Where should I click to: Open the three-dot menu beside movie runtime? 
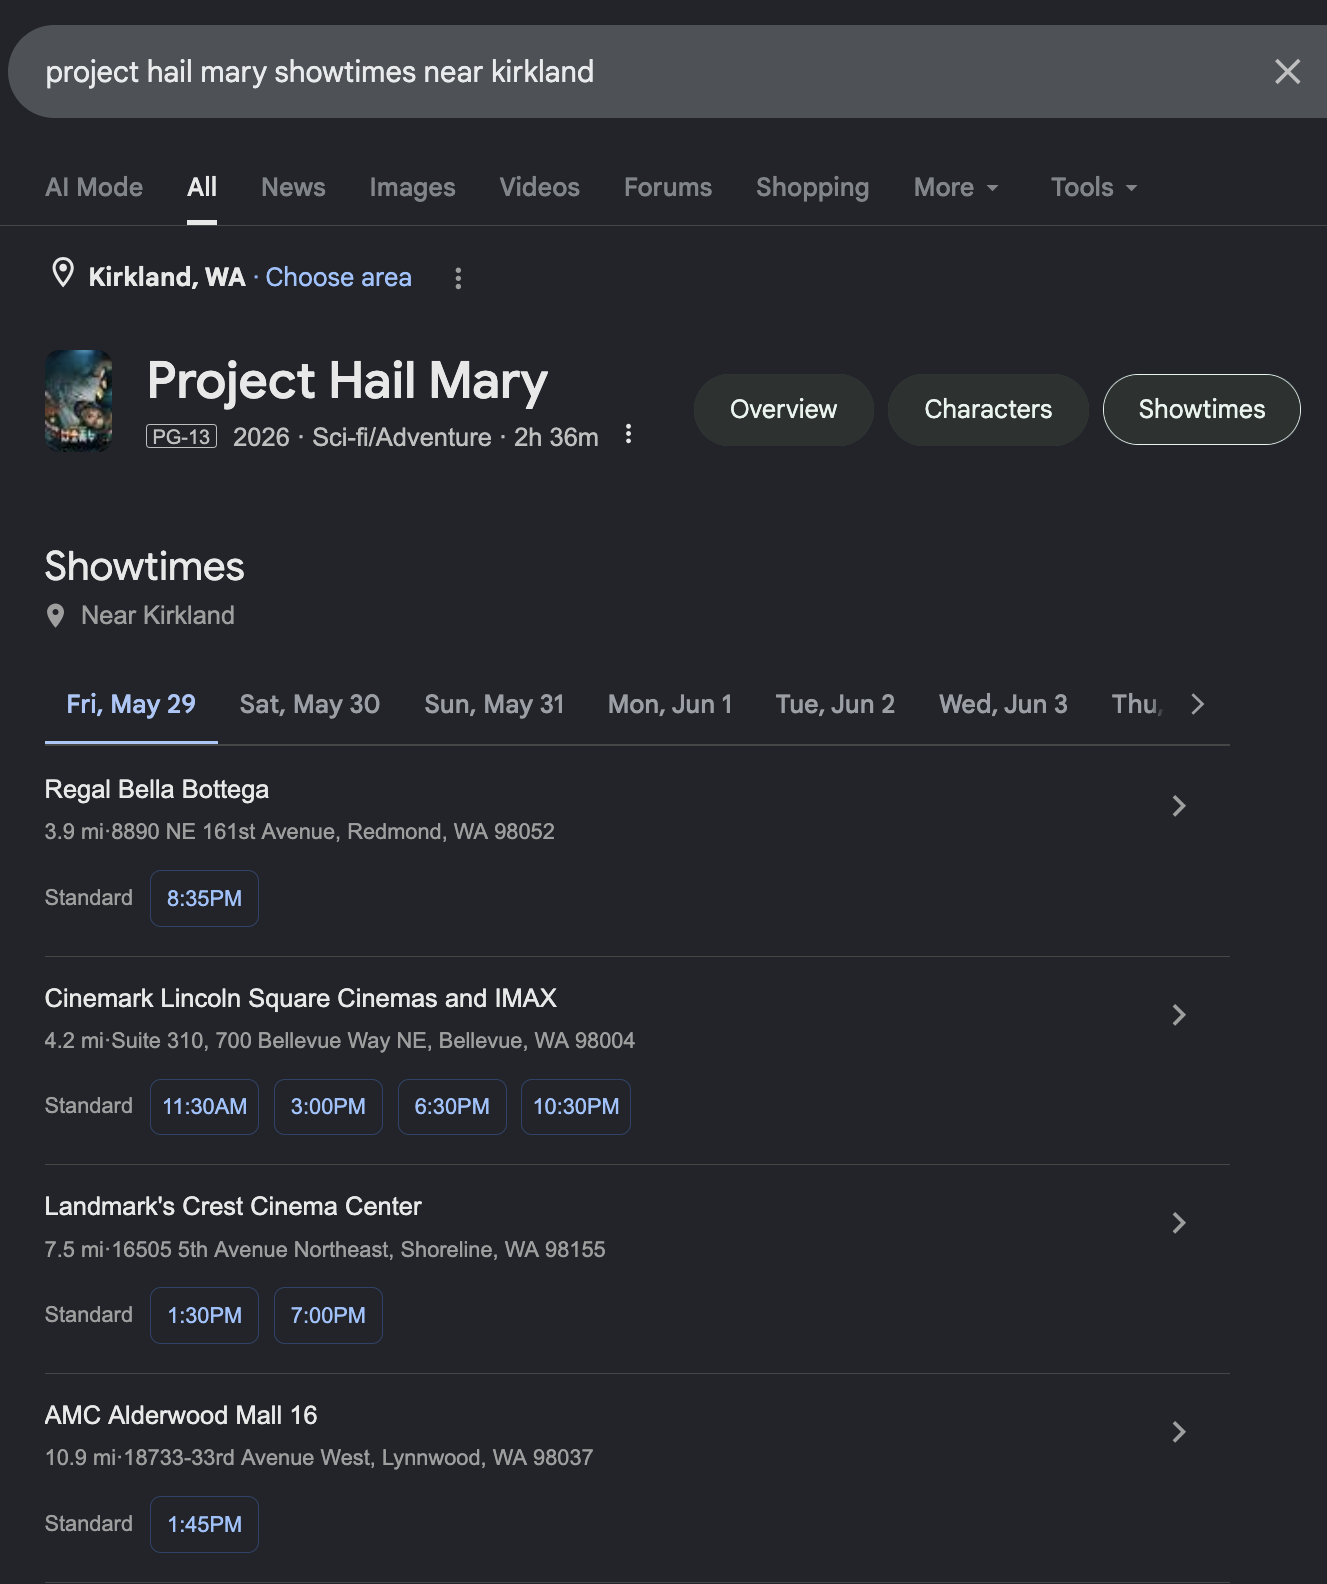628,434
